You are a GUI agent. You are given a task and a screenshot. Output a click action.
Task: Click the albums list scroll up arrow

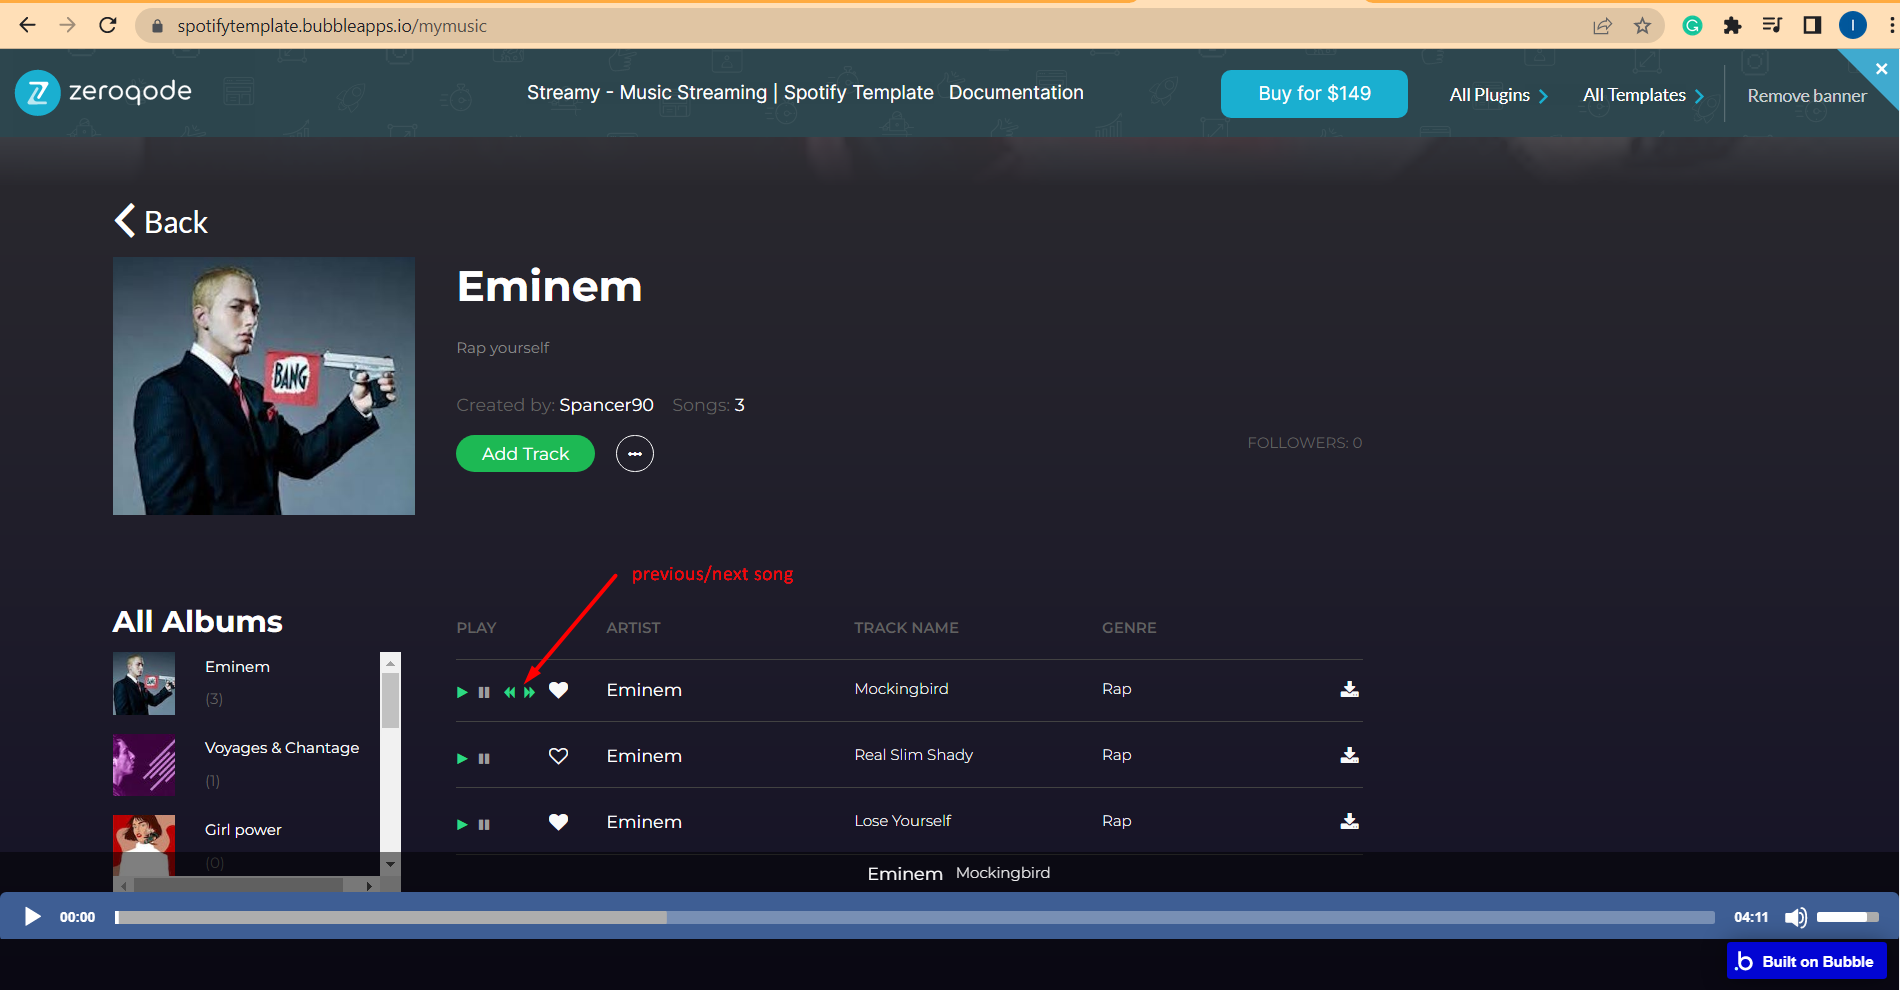(x=391, y=662)
